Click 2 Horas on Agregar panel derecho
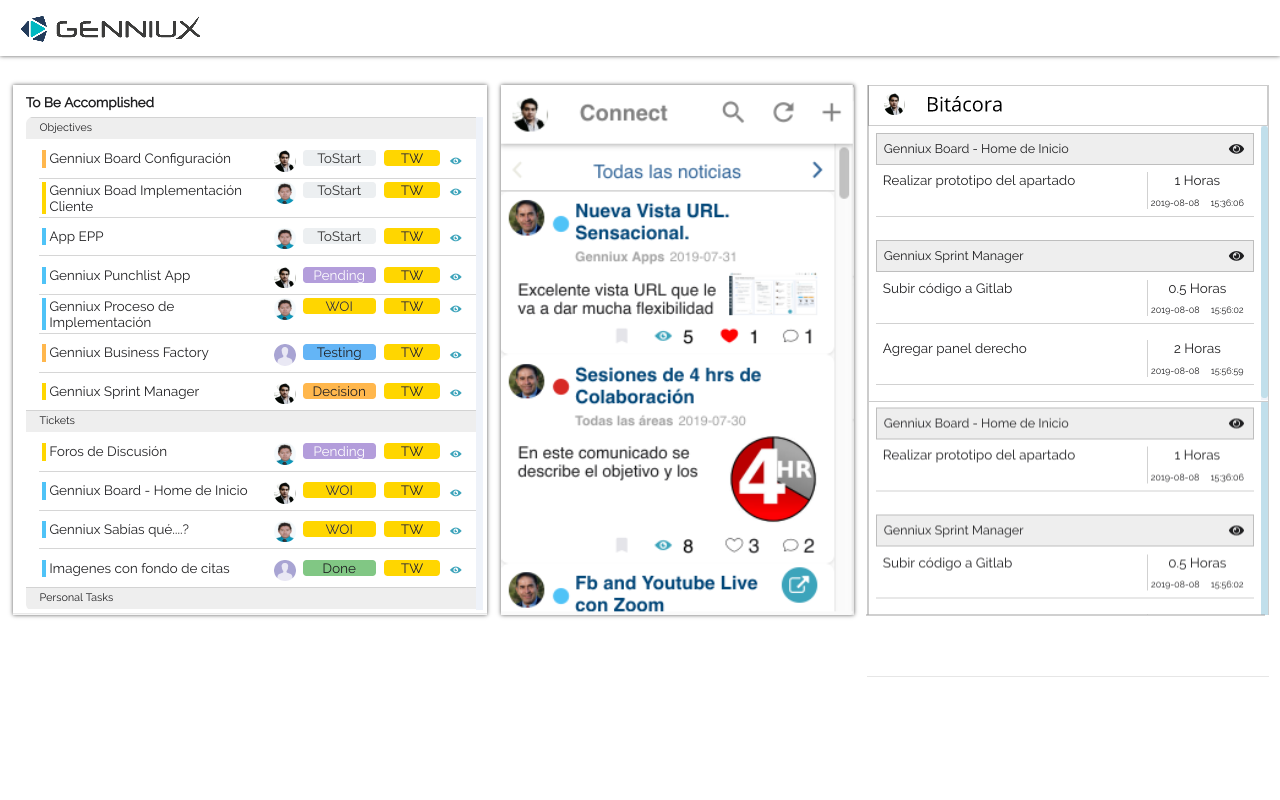 pyautogui.click(x=1197, y=349)
